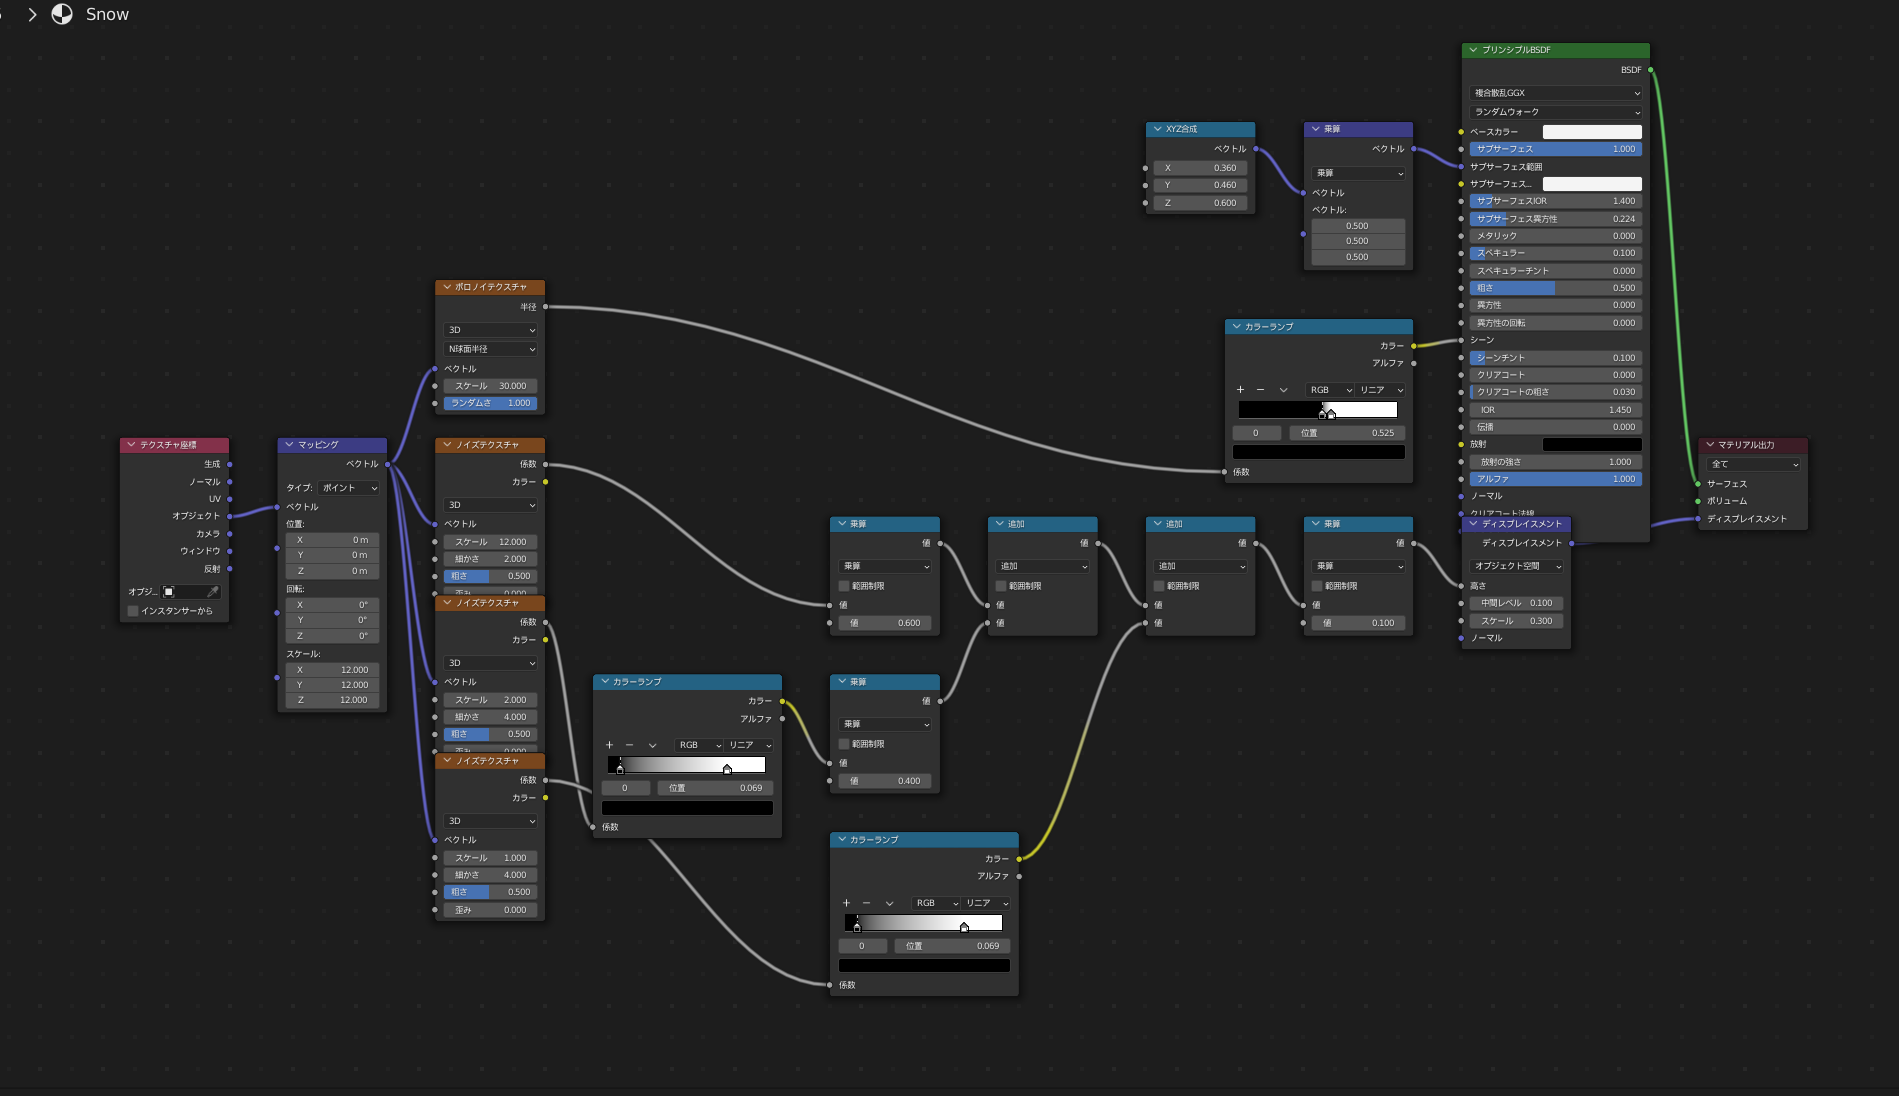Click eyedropper icon in テクスチャ座標 object field
The width and height of the screenshot is (1899, 1096).
click(212, 592)
